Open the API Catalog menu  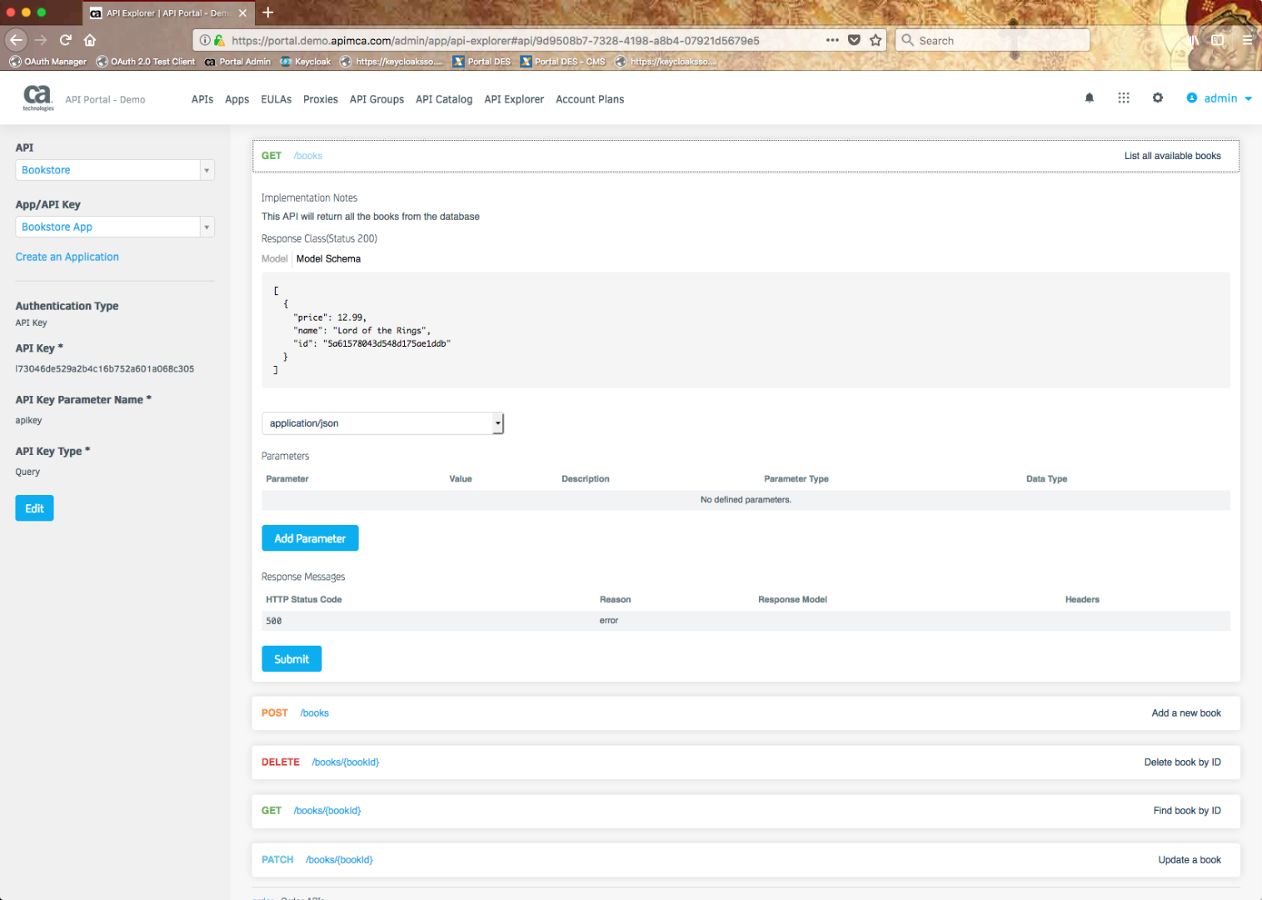[x=444, y=99]
